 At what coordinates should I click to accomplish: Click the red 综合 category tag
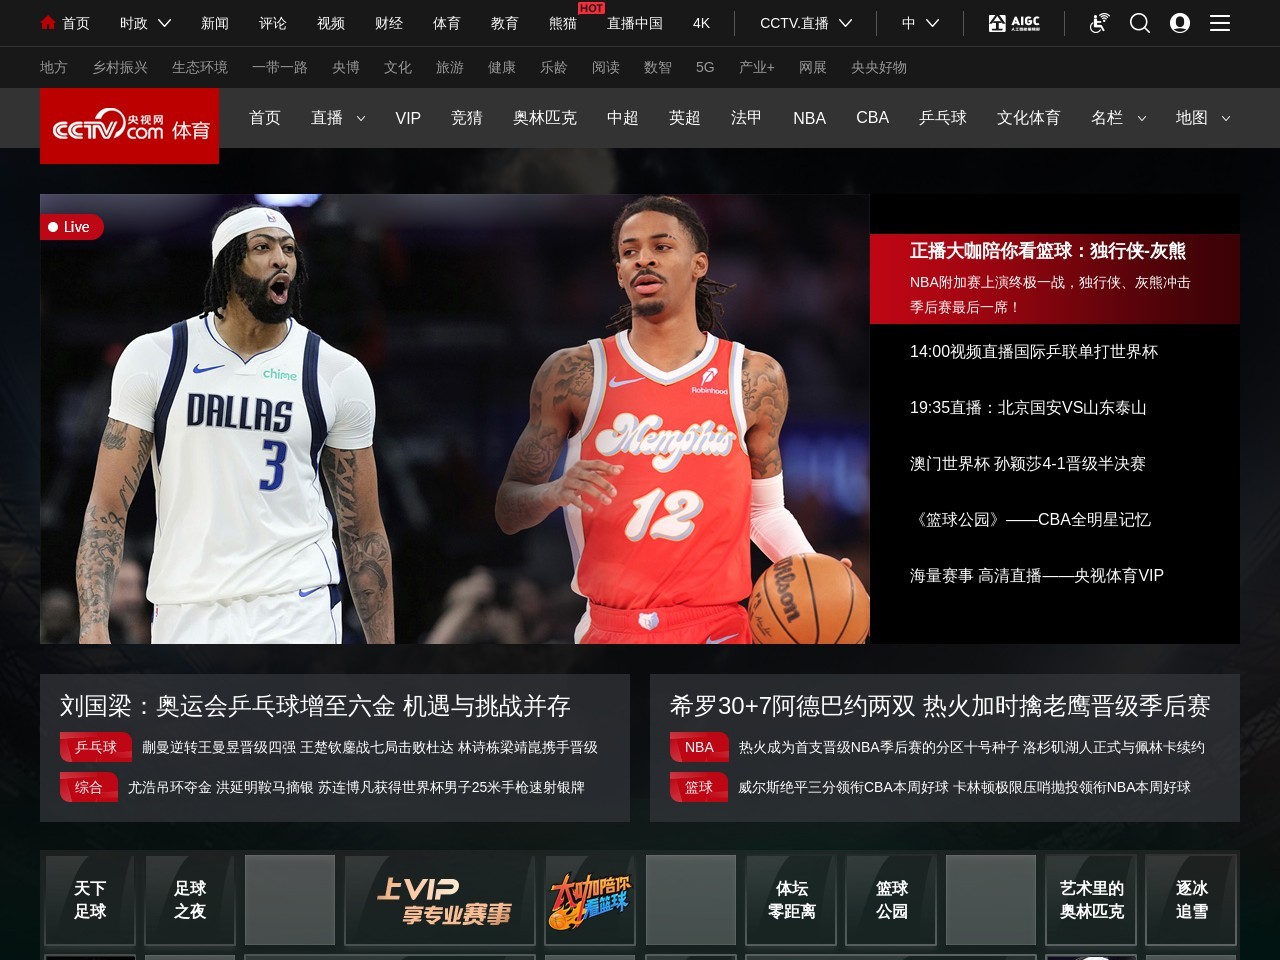(x=89, y=787)
